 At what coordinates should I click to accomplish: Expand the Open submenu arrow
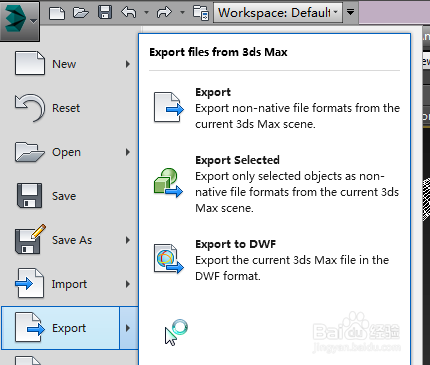click(x=128, y=152)
